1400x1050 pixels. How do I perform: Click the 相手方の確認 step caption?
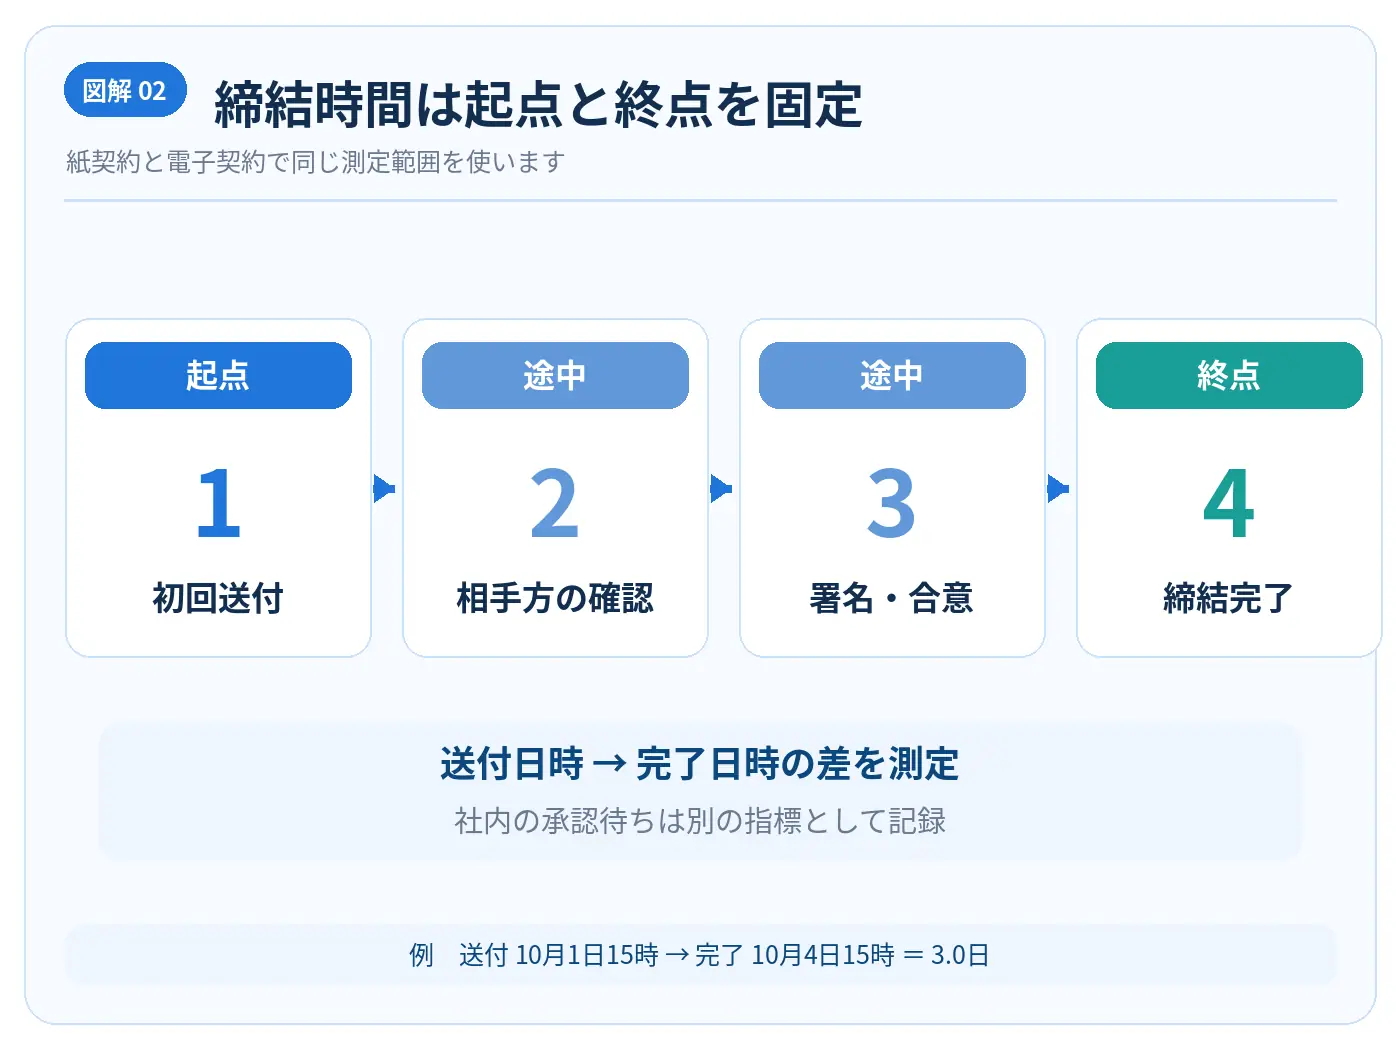point(555,598)
